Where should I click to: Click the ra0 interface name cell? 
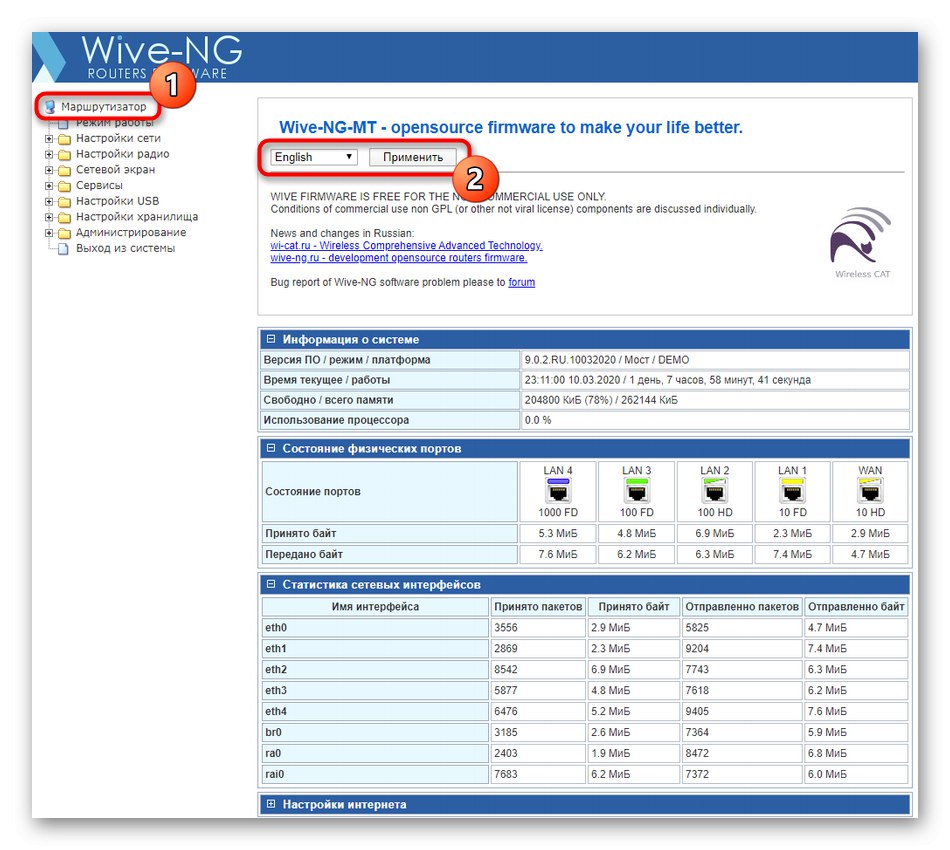(375, 753)
